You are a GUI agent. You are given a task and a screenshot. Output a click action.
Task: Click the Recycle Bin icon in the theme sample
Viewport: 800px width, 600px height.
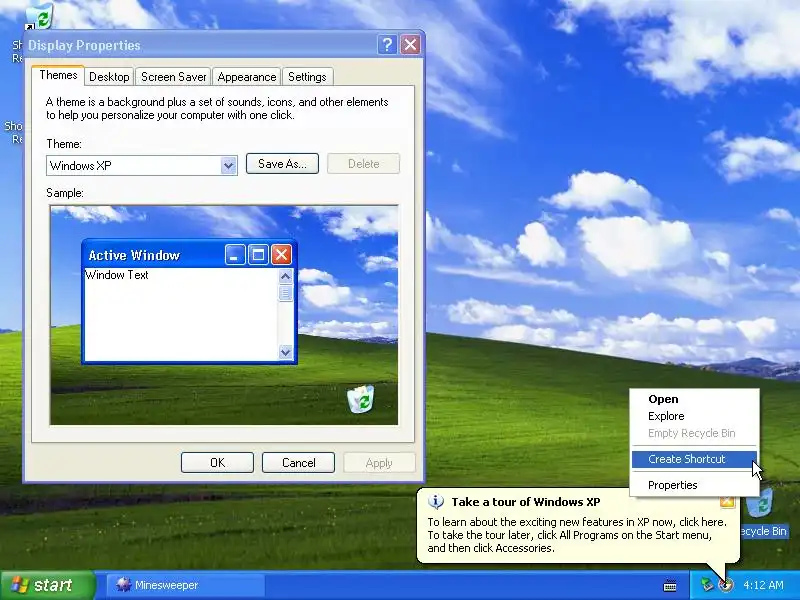360,399
